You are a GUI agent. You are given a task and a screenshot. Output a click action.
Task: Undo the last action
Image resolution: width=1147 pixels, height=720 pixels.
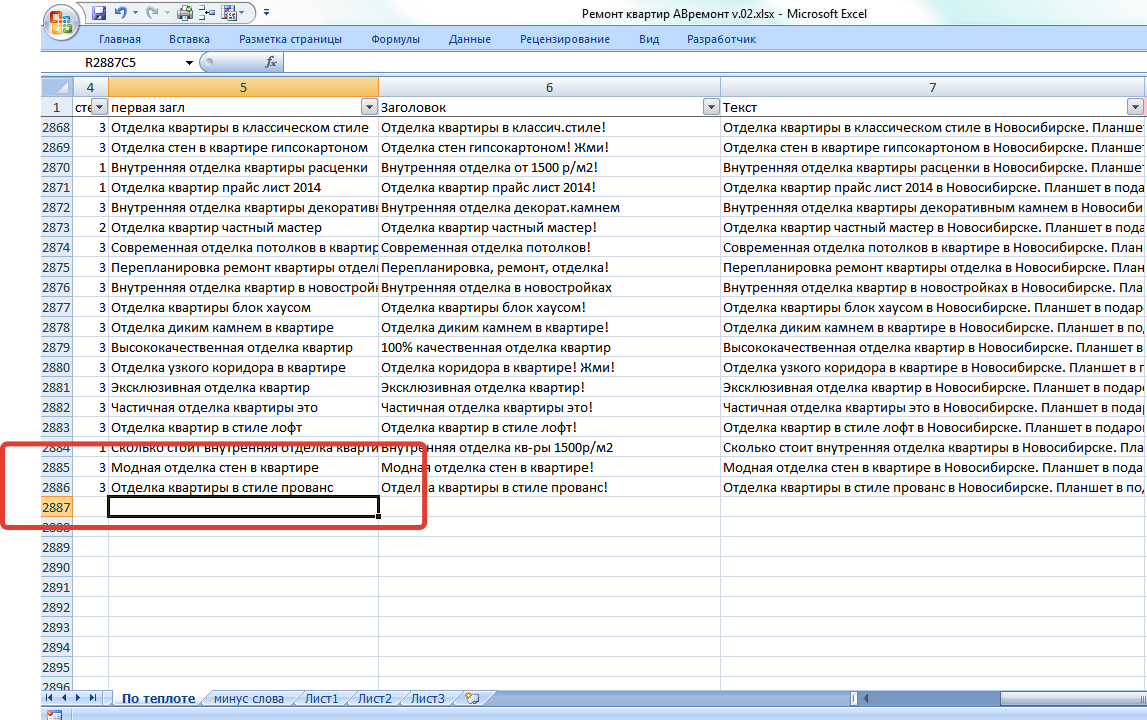tap(121, 12)
